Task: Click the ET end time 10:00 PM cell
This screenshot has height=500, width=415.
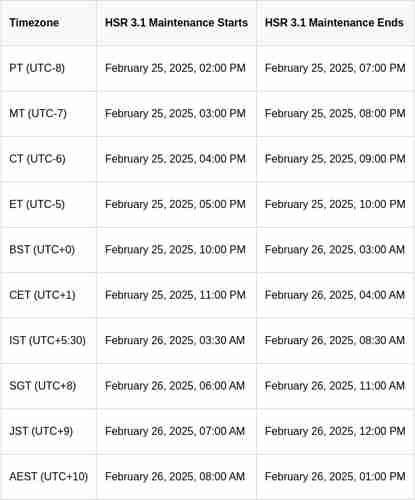Action: (335, 204)
